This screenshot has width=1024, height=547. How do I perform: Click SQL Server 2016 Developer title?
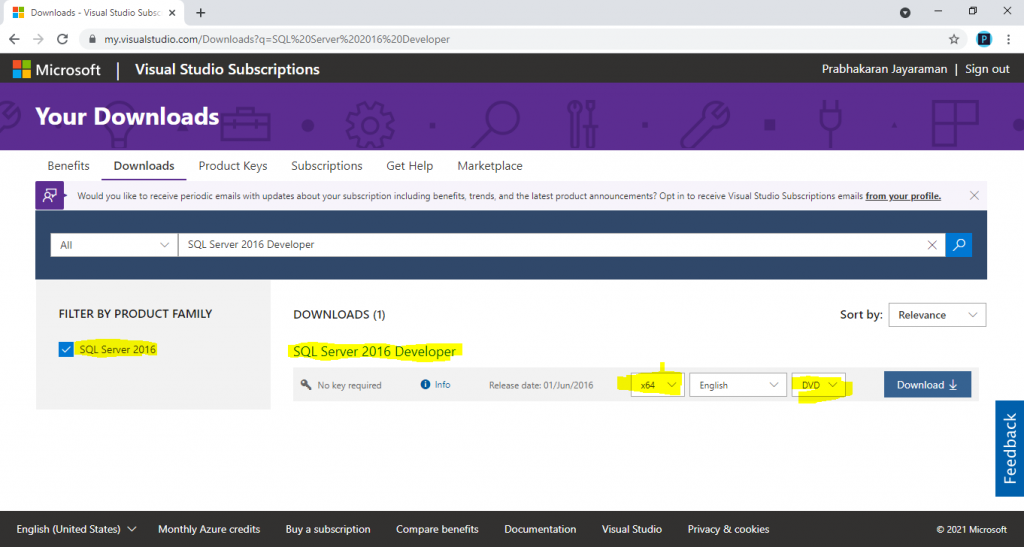[x=374, y=351]
